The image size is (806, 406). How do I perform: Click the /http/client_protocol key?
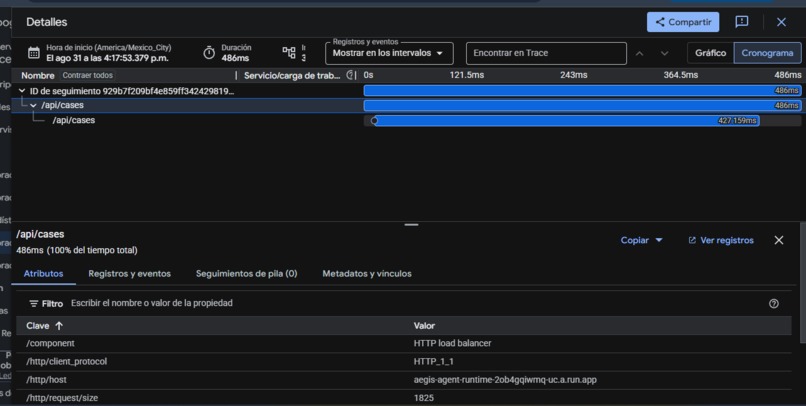[x=67, y=361]
